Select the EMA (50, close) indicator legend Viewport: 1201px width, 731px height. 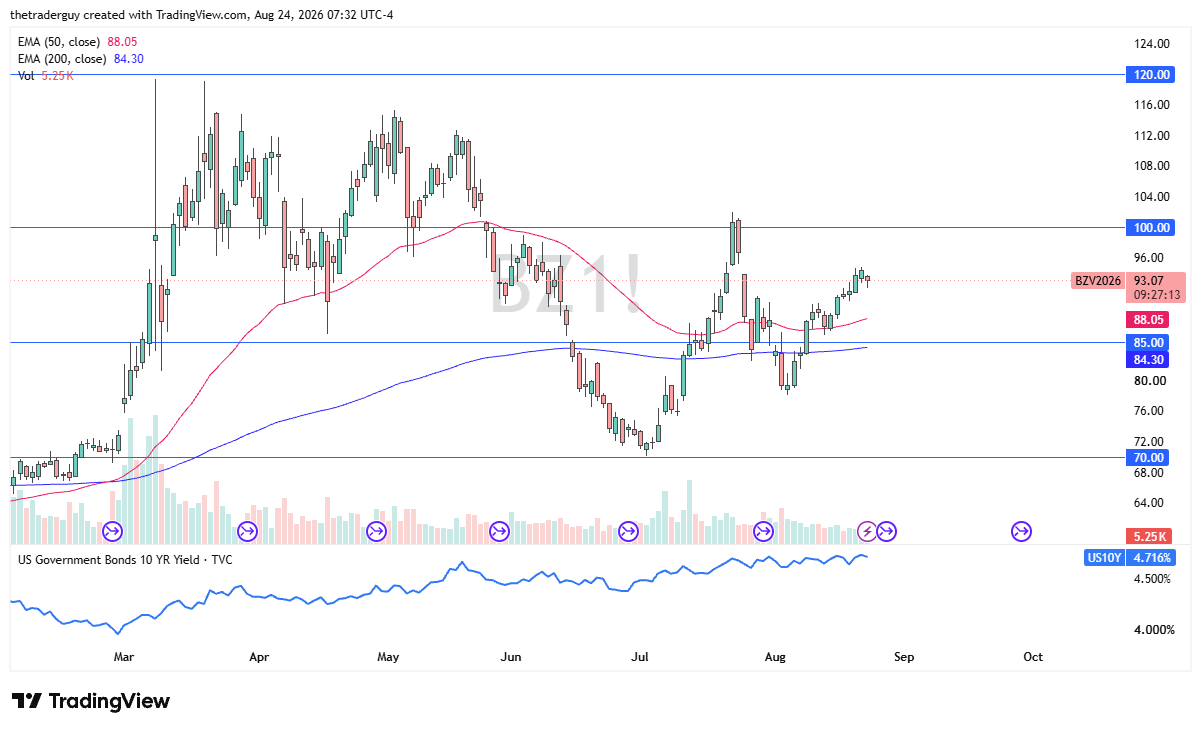[x=78, y=42]
